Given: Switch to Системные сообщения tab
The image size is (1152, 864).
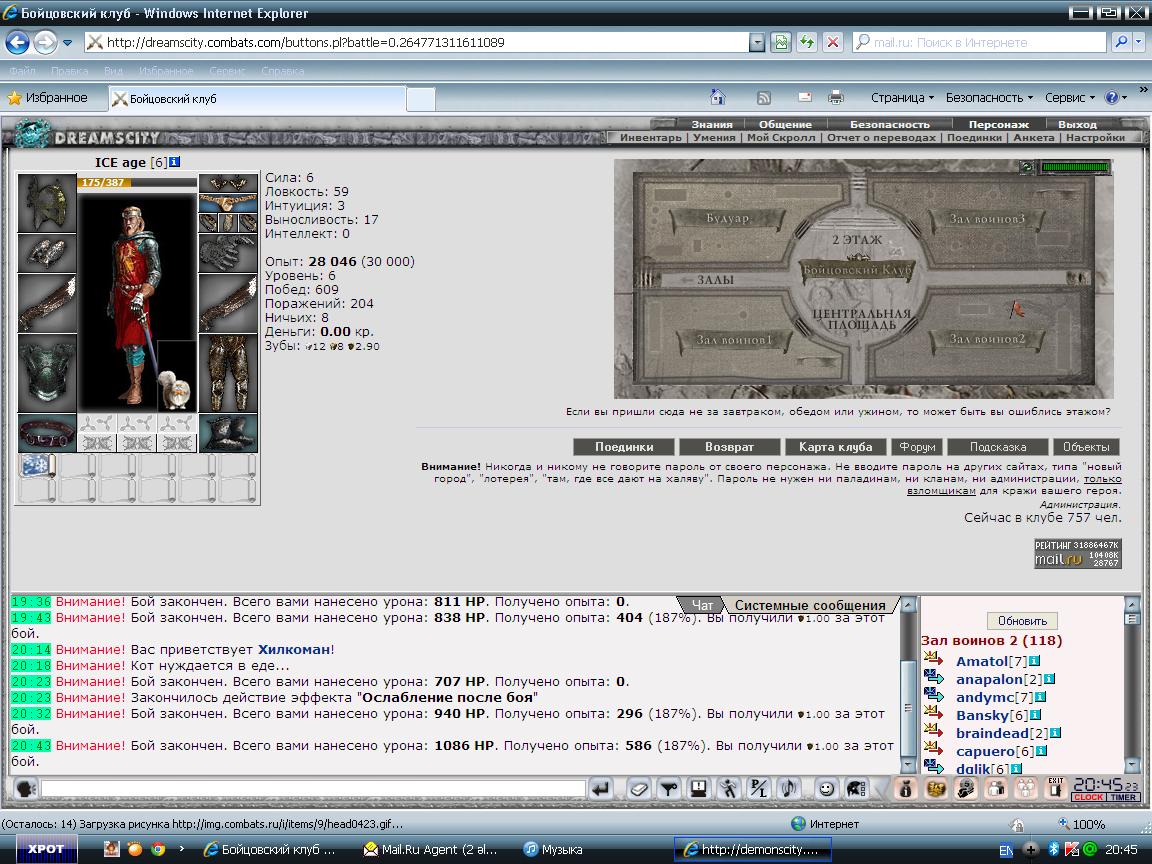Looking at the screenshot, I should coord(810,605).
